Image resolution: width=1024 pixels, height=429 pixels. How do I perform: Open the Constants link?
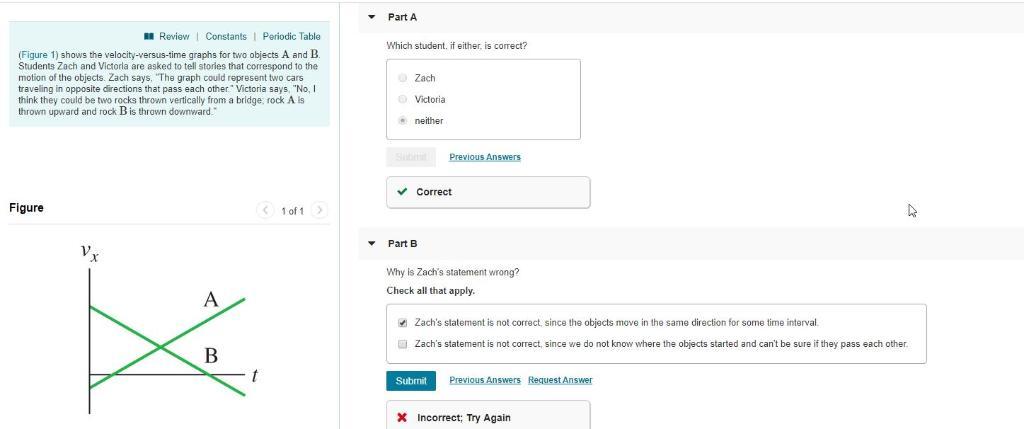(226, 37)
